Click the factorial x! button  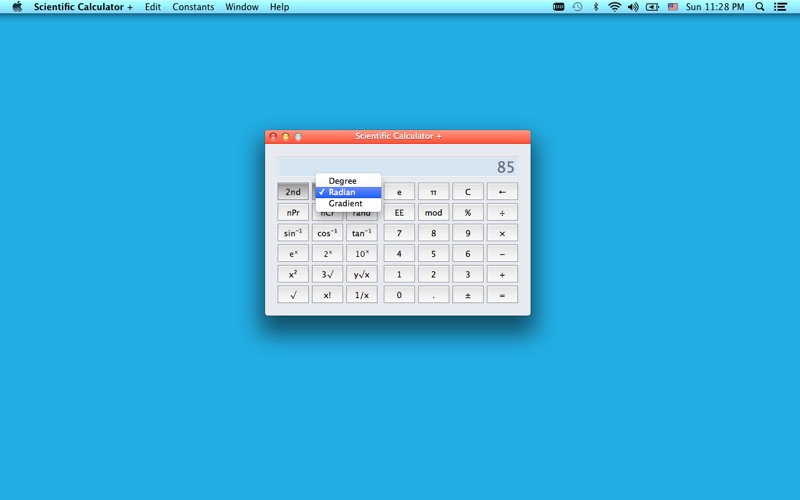click(x=327, y=294)
